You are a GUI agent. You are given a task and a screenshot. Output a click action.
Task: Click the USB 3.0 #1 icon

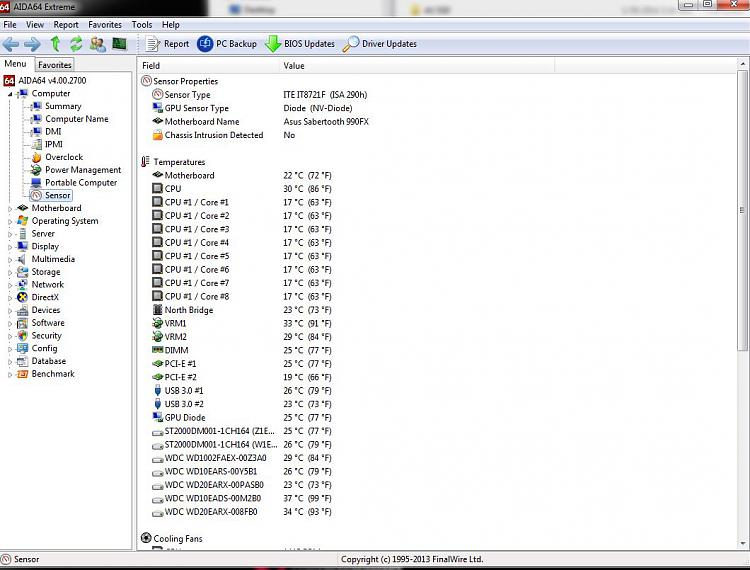coord(157,390)
